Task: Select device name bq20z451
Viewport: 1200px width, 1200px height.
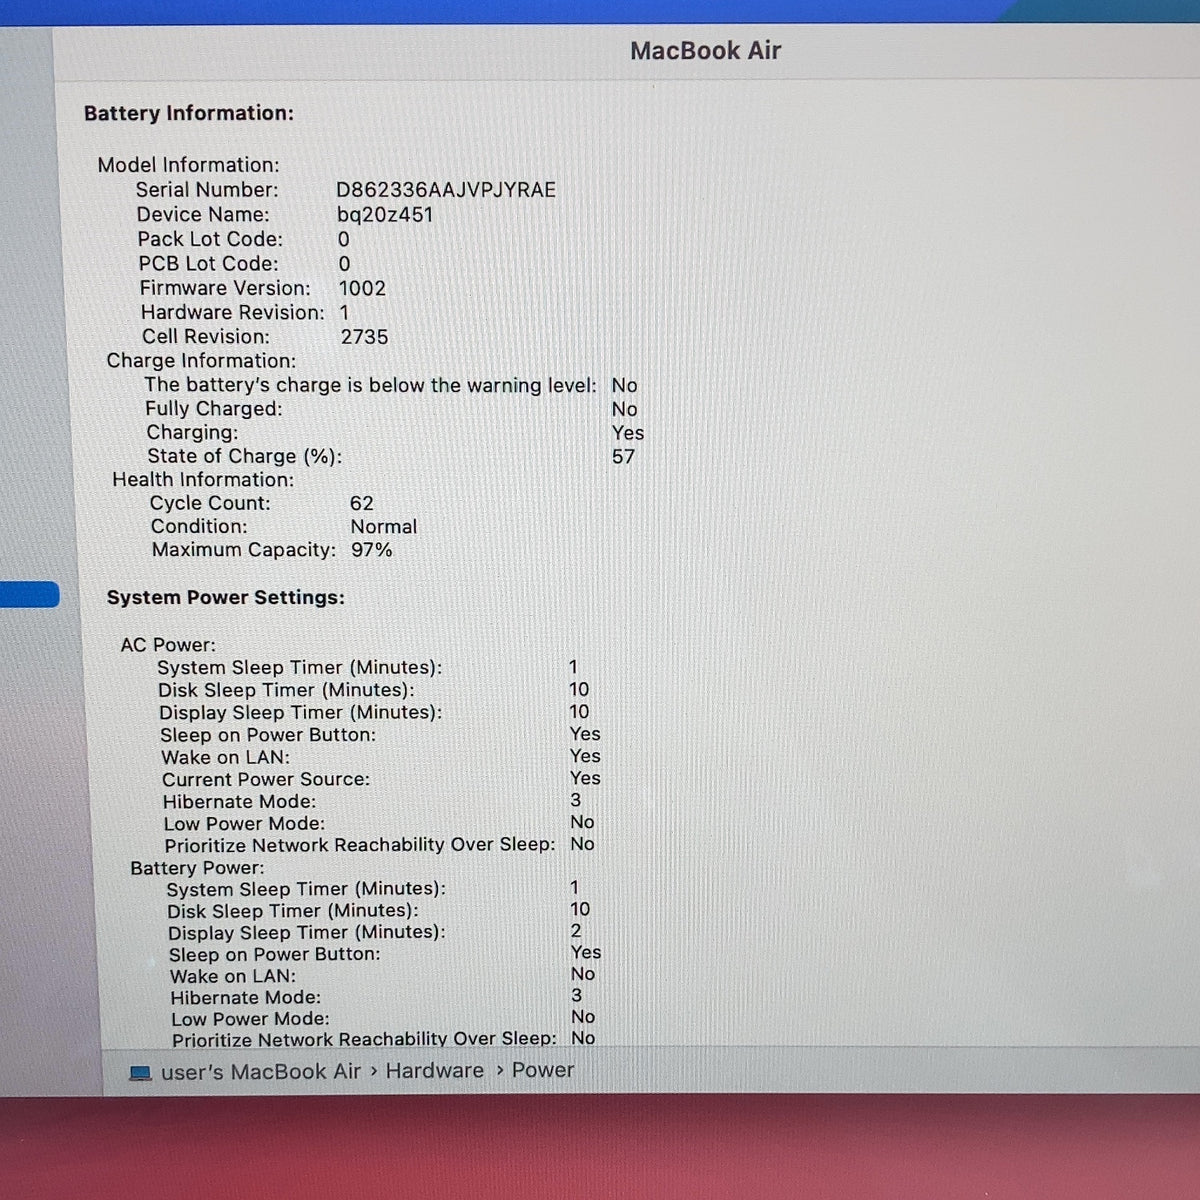Action: (x=385, y=215)
